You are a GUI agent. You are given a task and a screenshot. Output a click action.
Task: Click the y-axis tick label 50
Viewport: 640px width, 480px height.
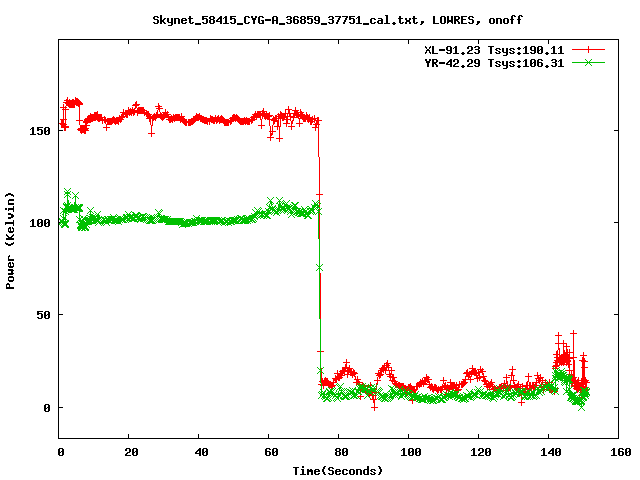pos(44,315)
